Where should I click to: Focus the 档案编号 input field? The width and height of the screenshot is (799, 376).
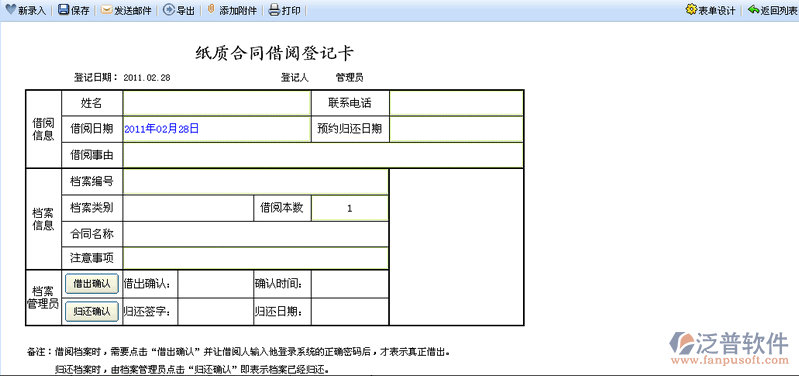pos(255,182)
